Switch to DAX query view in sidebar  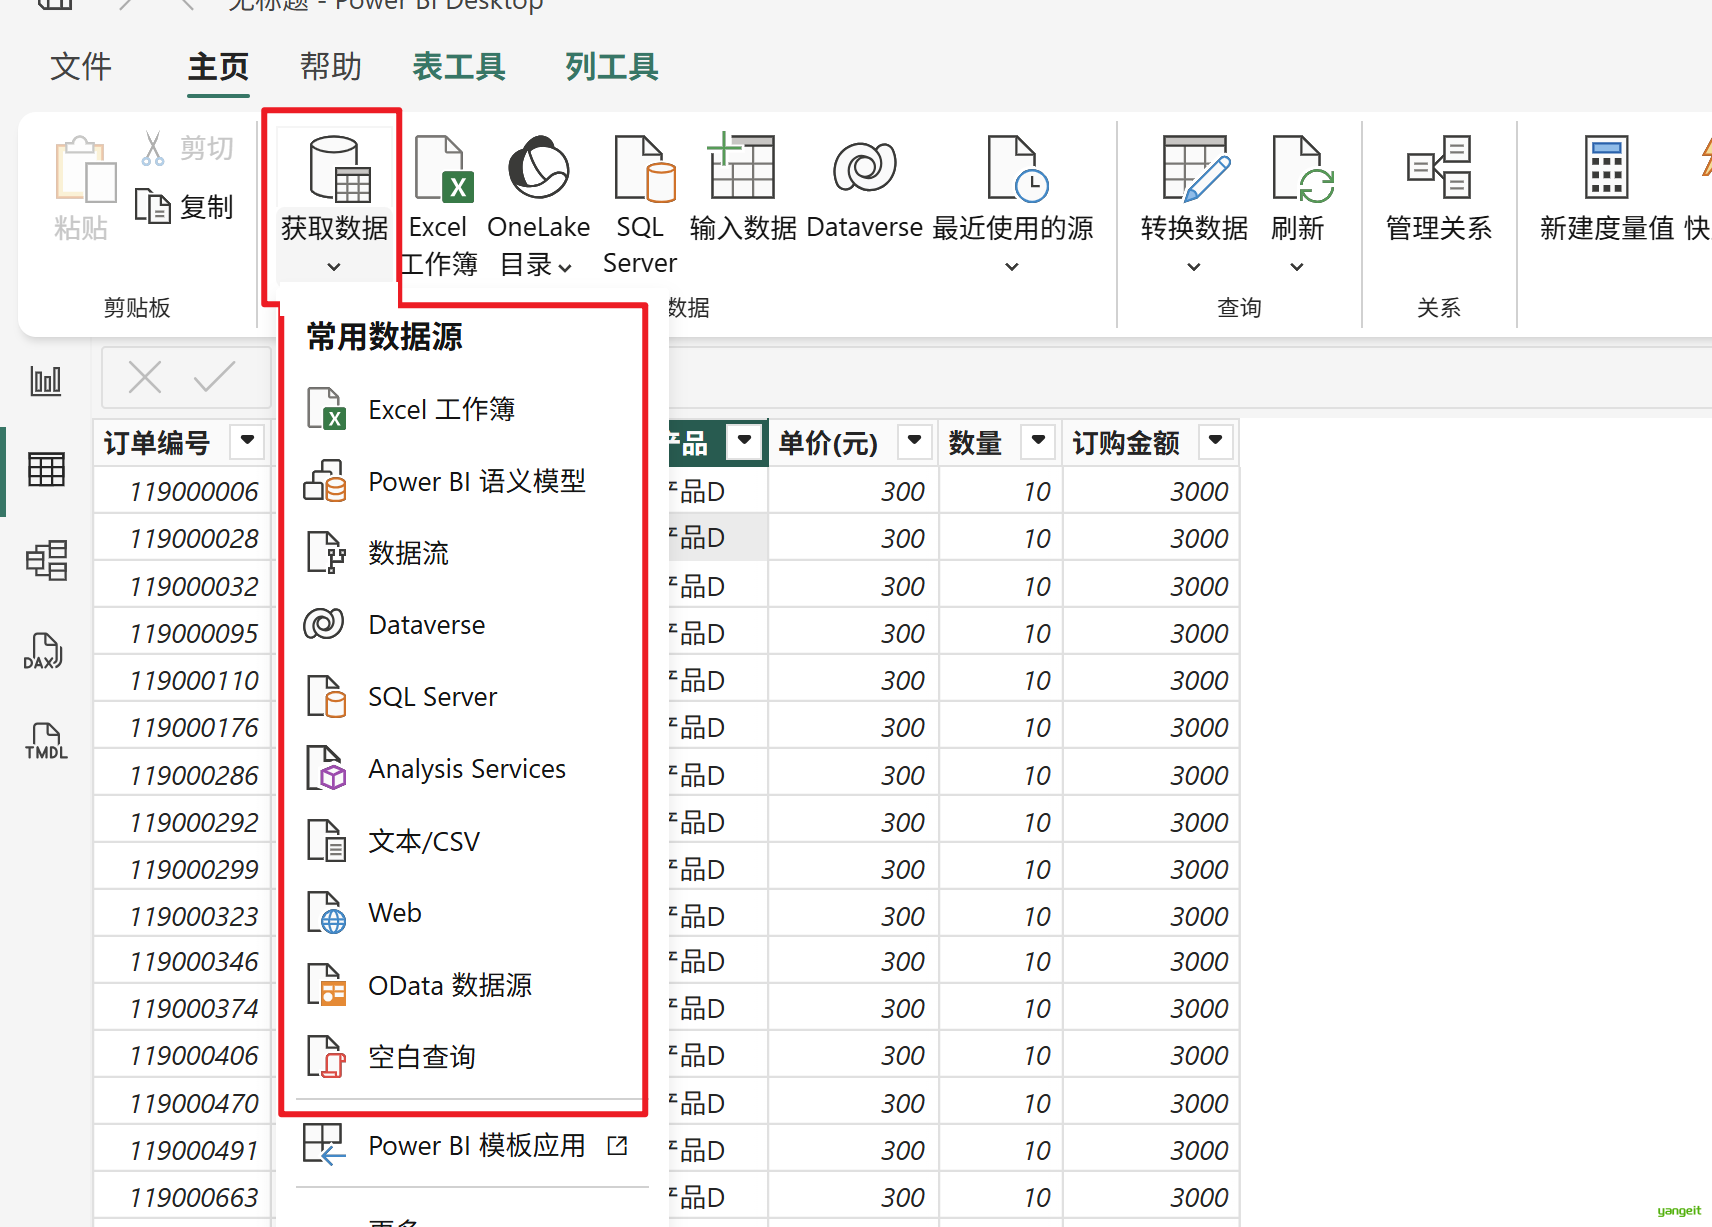click(x=45, y=652)
